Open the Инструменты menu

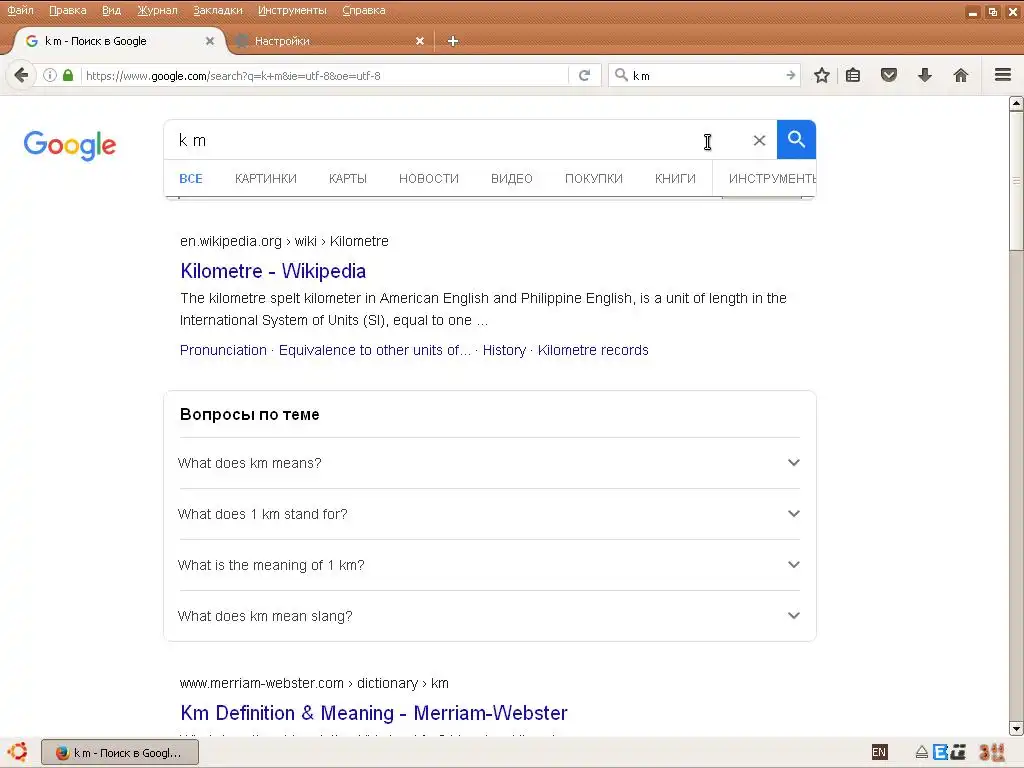292,10
